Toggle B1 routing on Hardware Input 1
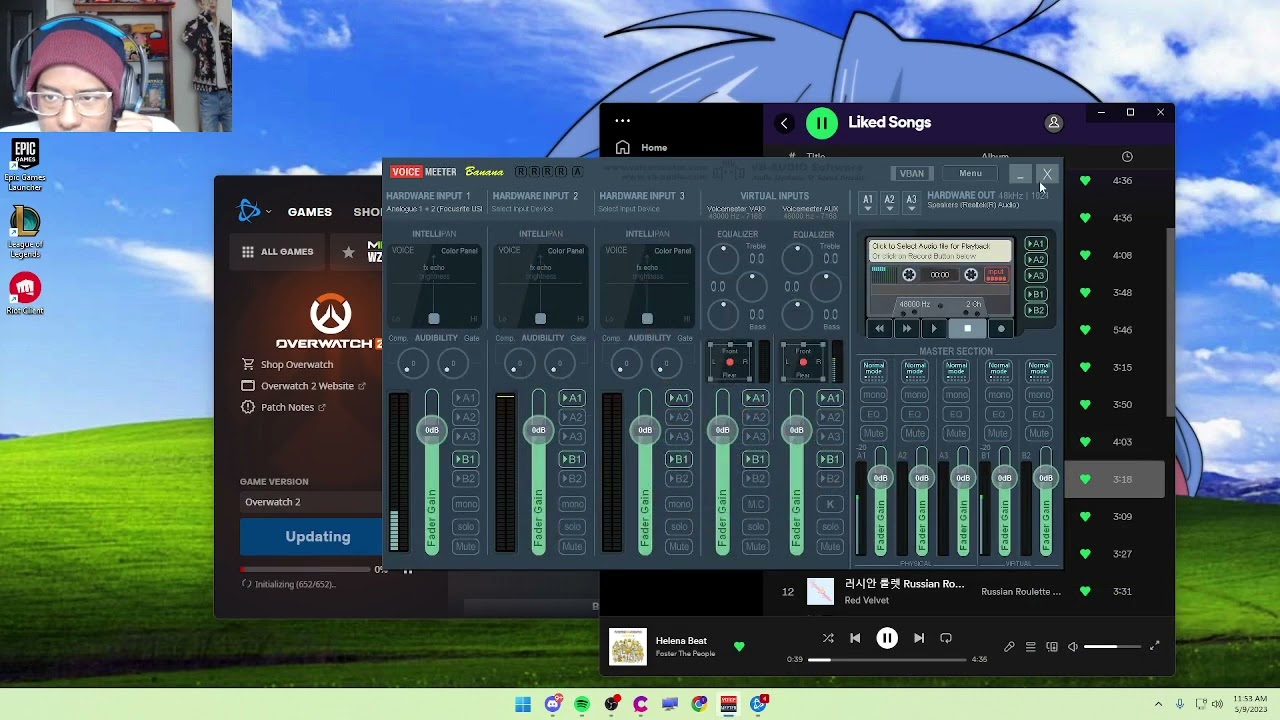 point(465,459)
